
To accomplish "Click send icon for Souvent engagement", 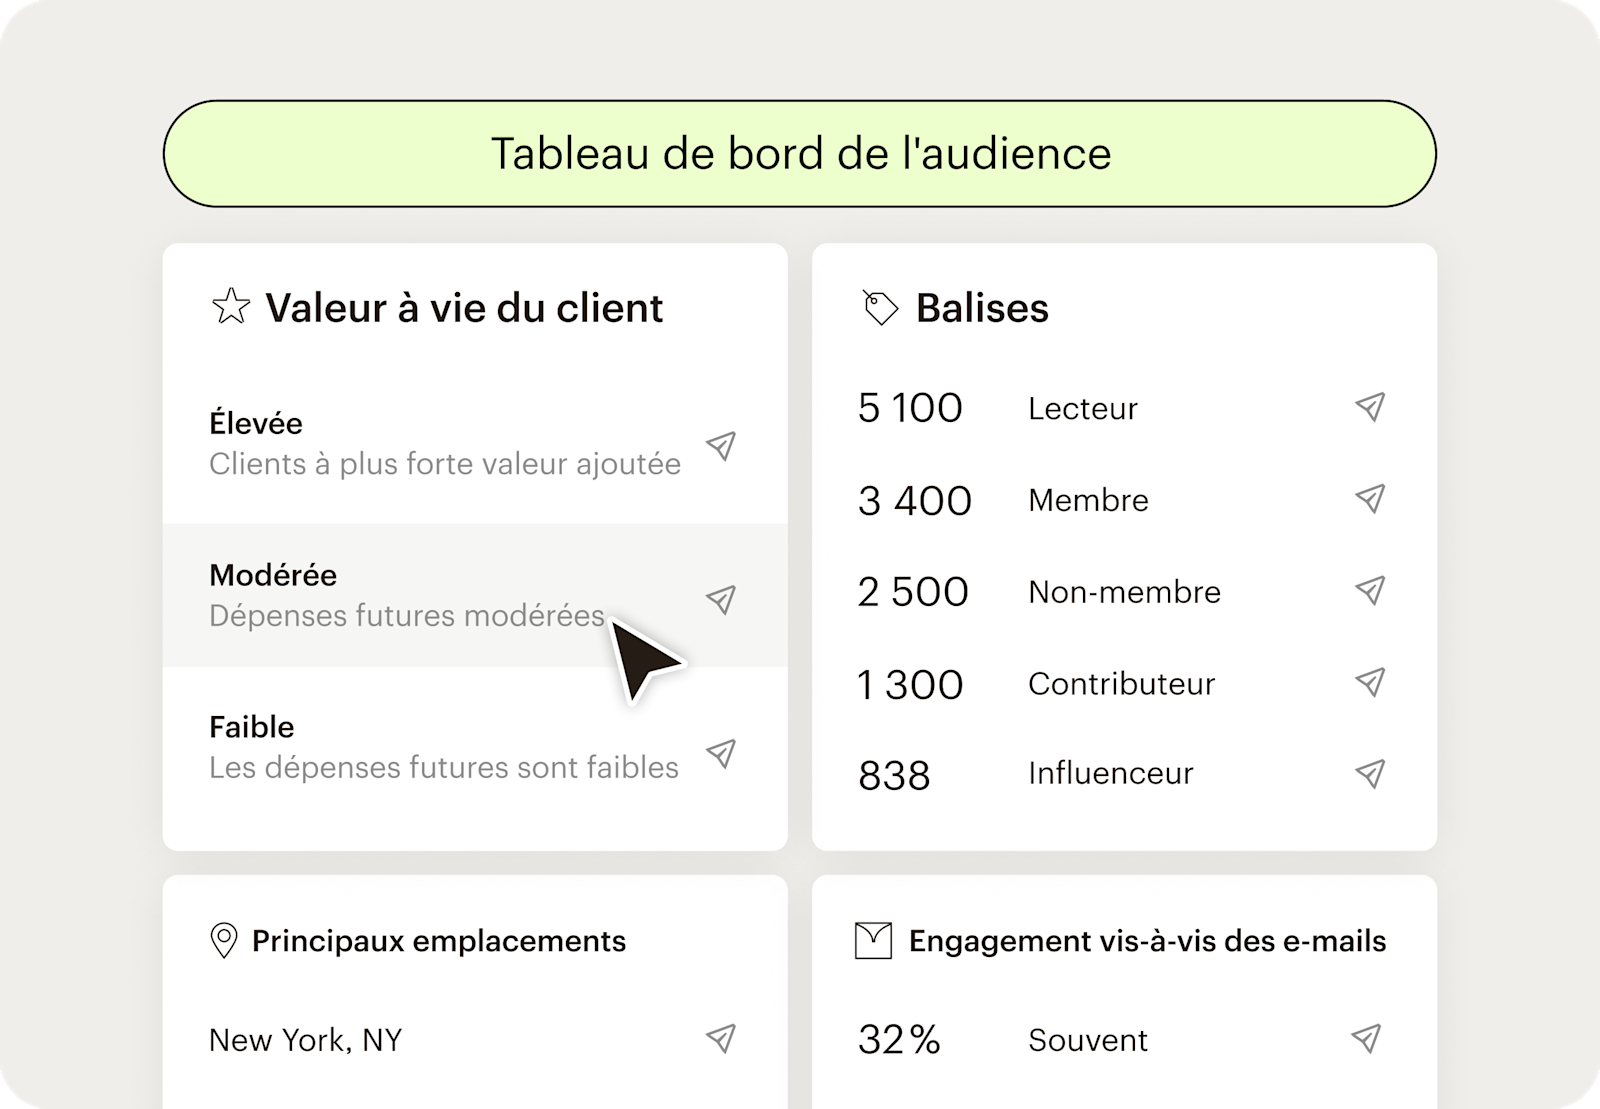I will click(x=1366, y=1038).
